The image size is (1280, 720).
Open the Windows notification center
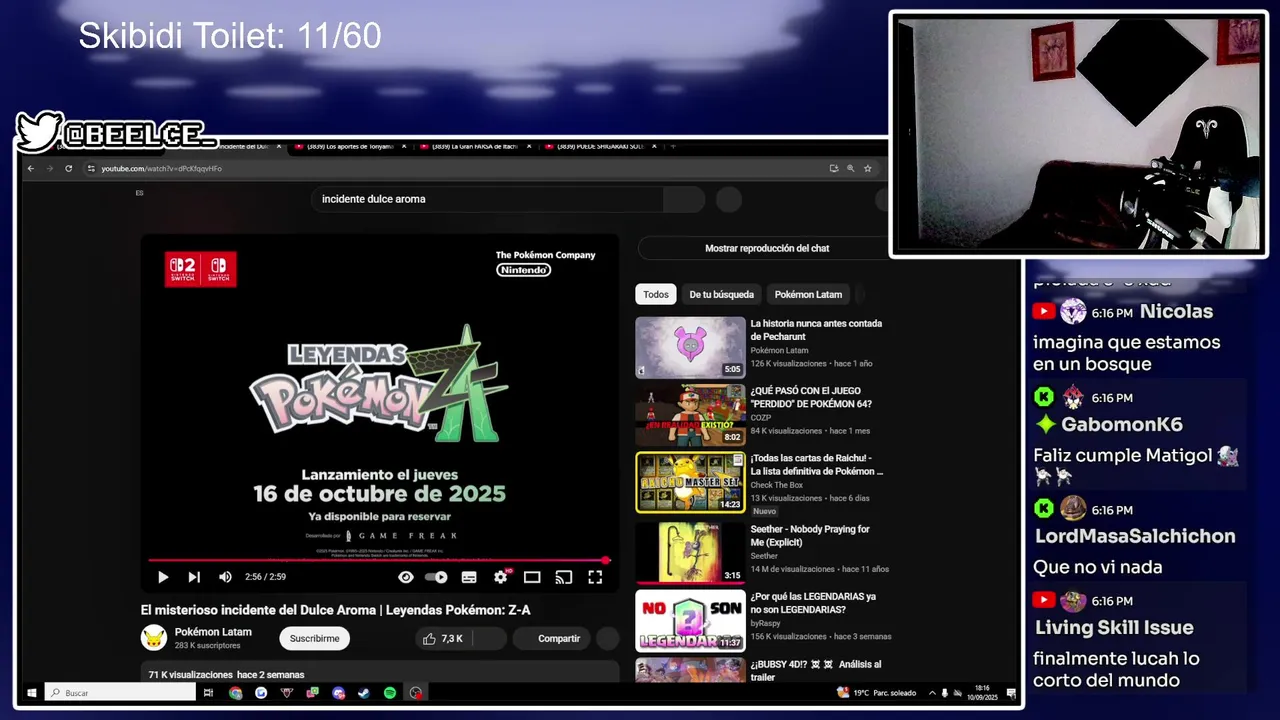pos(1011,692)
